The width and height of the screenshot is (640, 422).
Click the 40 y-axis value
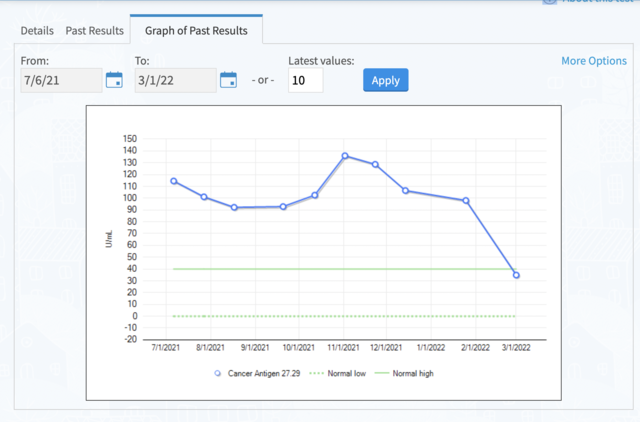point(132,269)
